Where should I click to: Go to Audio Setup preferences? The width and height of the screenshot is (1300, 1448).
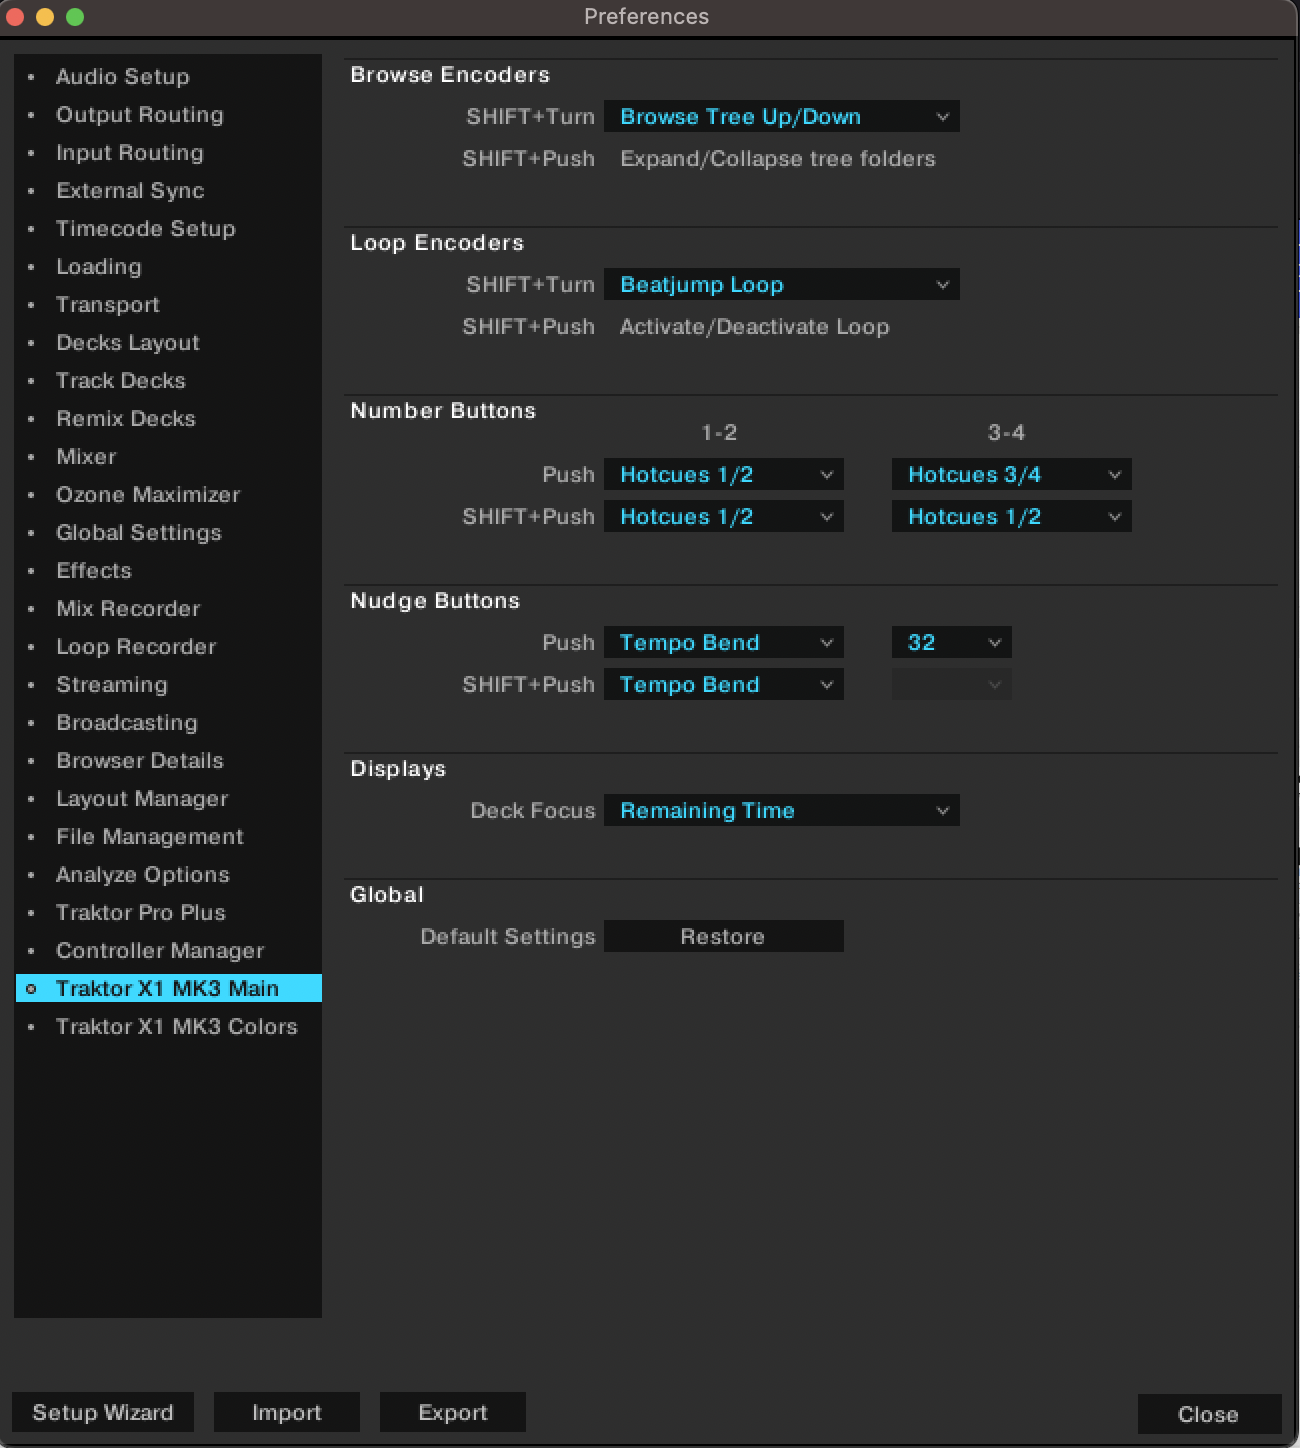(x=123, y=77)
